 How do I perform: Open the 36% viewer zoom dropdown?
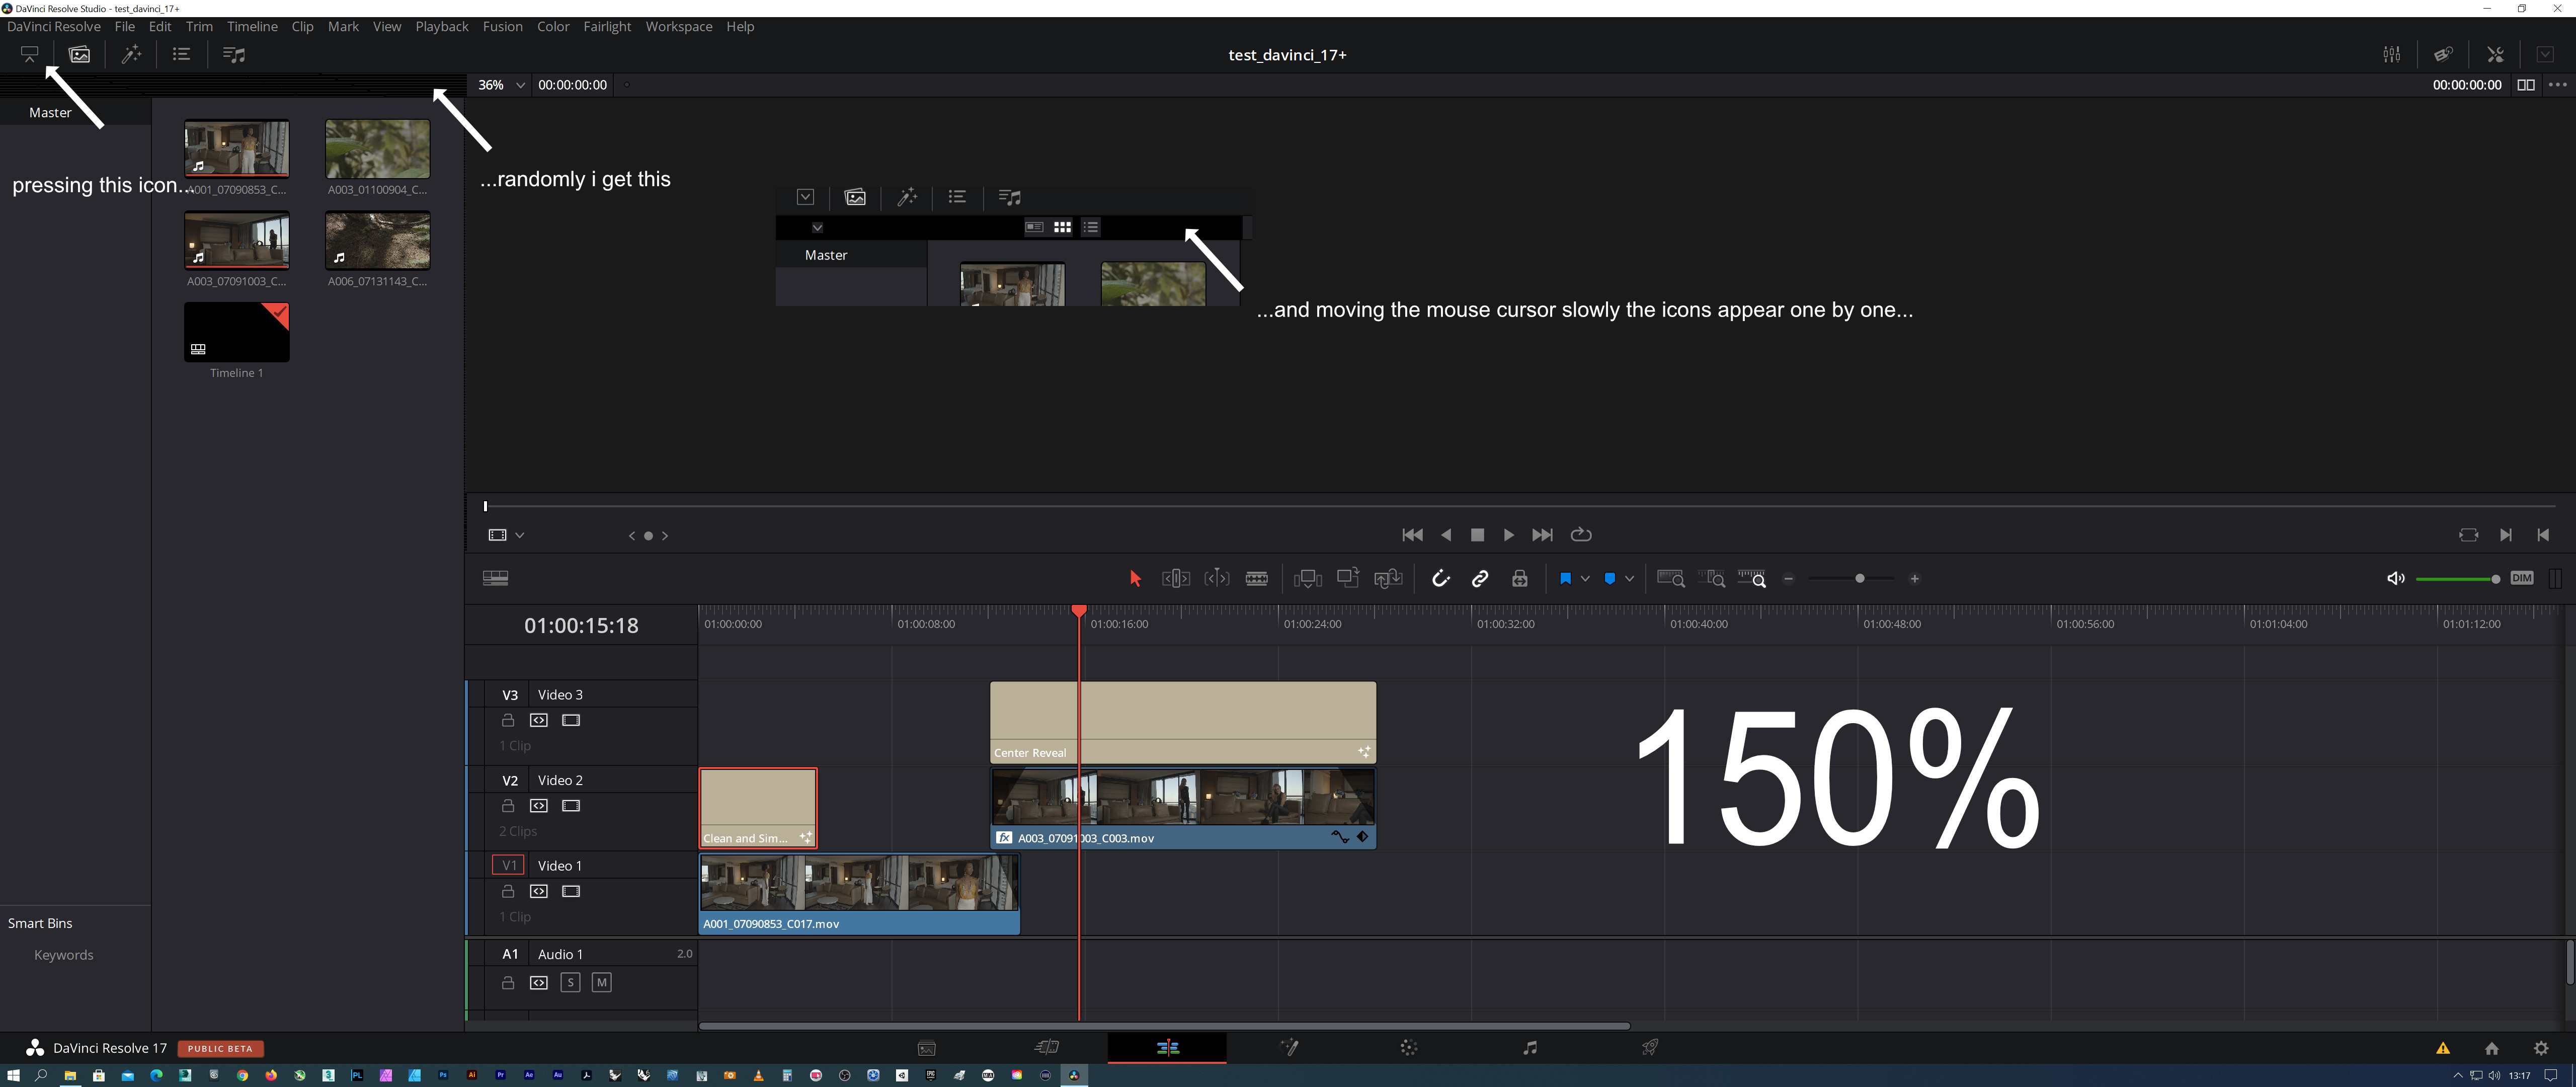tap(500, 85)
